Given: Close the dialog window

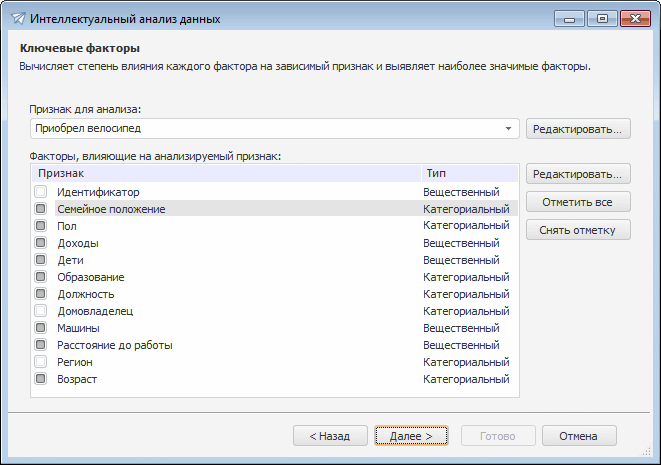Looking at the screenshot, I should click(x=632, y=18).
